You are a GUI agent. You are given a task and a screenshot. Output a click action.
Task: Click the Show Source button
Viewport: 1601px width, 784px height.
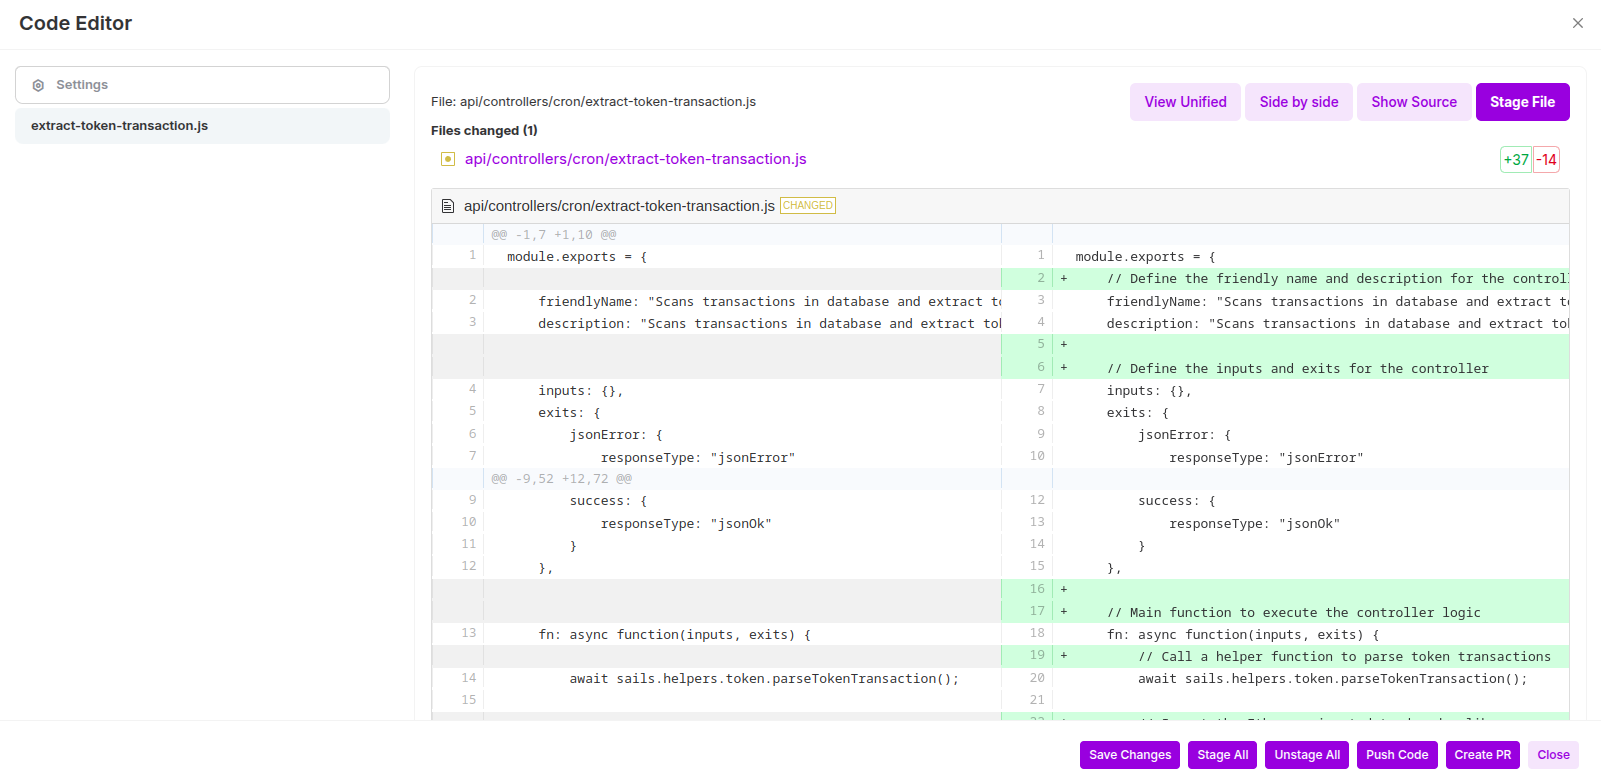(x=1413, y=102)
